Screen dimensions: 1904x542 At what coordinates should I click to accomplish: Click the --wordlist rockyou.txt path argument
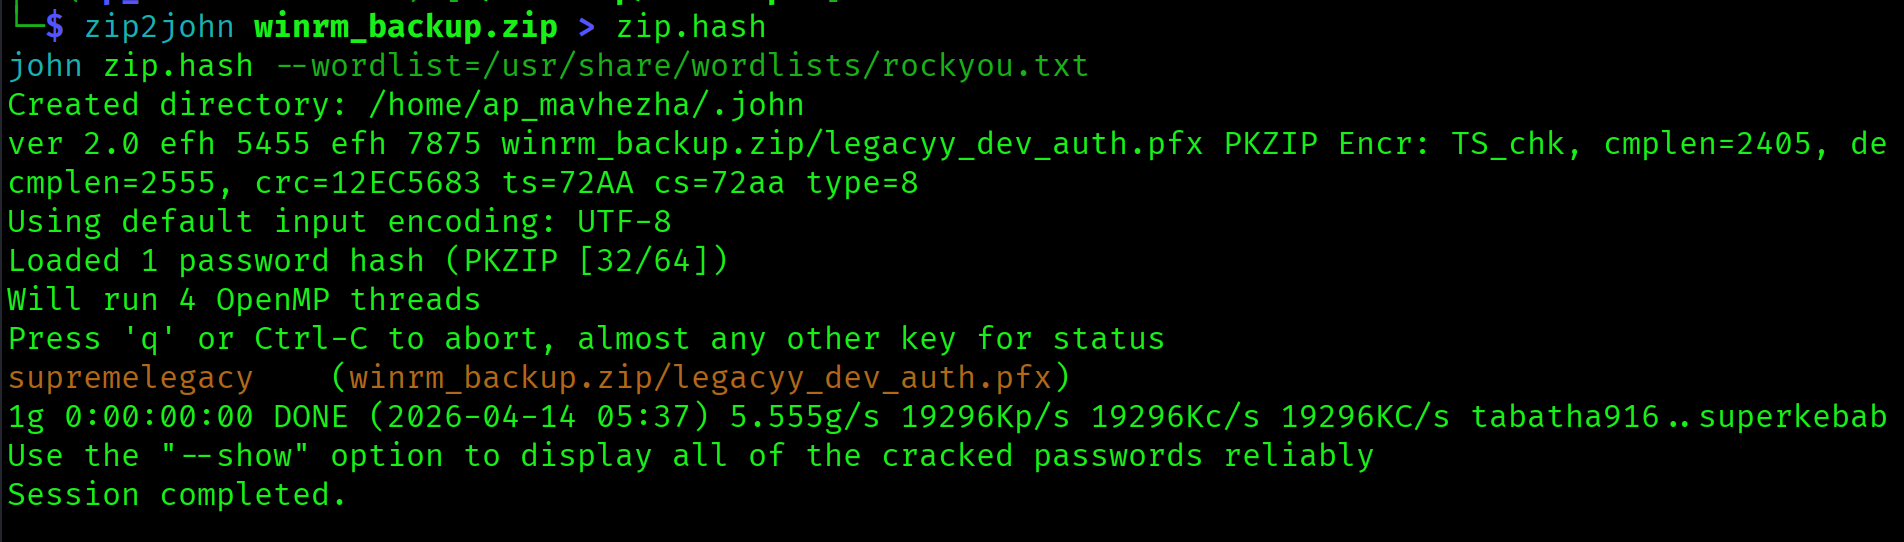coord(682,66)
